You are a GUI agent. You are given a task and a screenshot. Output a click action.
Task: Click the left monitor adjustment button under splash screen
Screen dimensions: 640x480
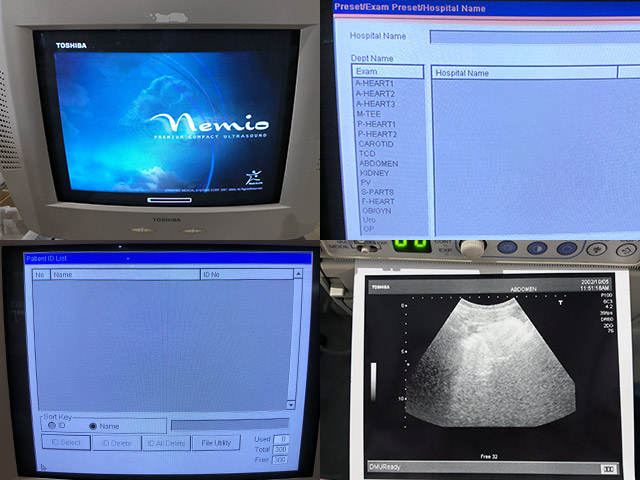click(142, 230)
